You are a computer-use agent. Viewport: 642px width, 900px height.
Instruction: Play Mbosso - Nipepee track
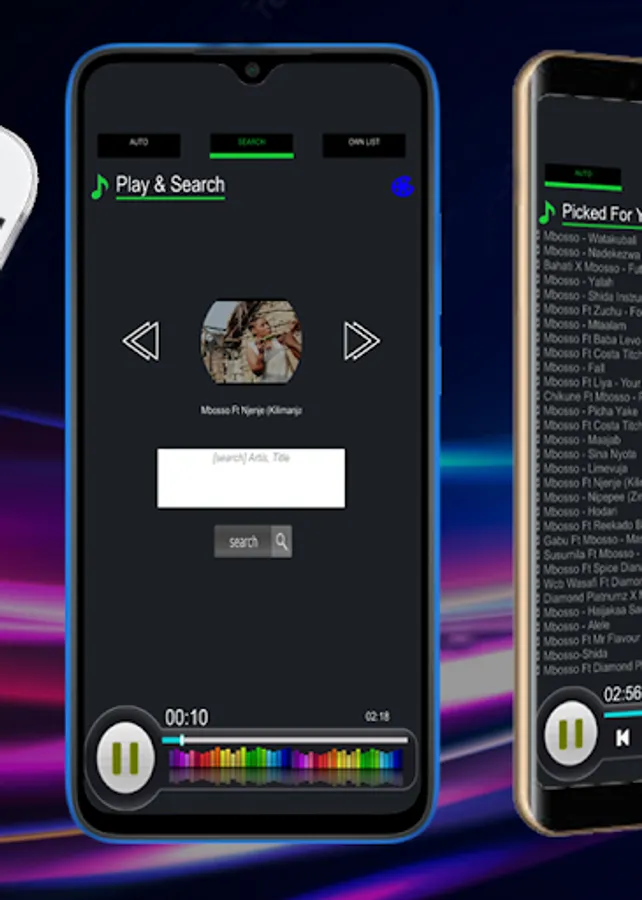[x=592, y=497]
